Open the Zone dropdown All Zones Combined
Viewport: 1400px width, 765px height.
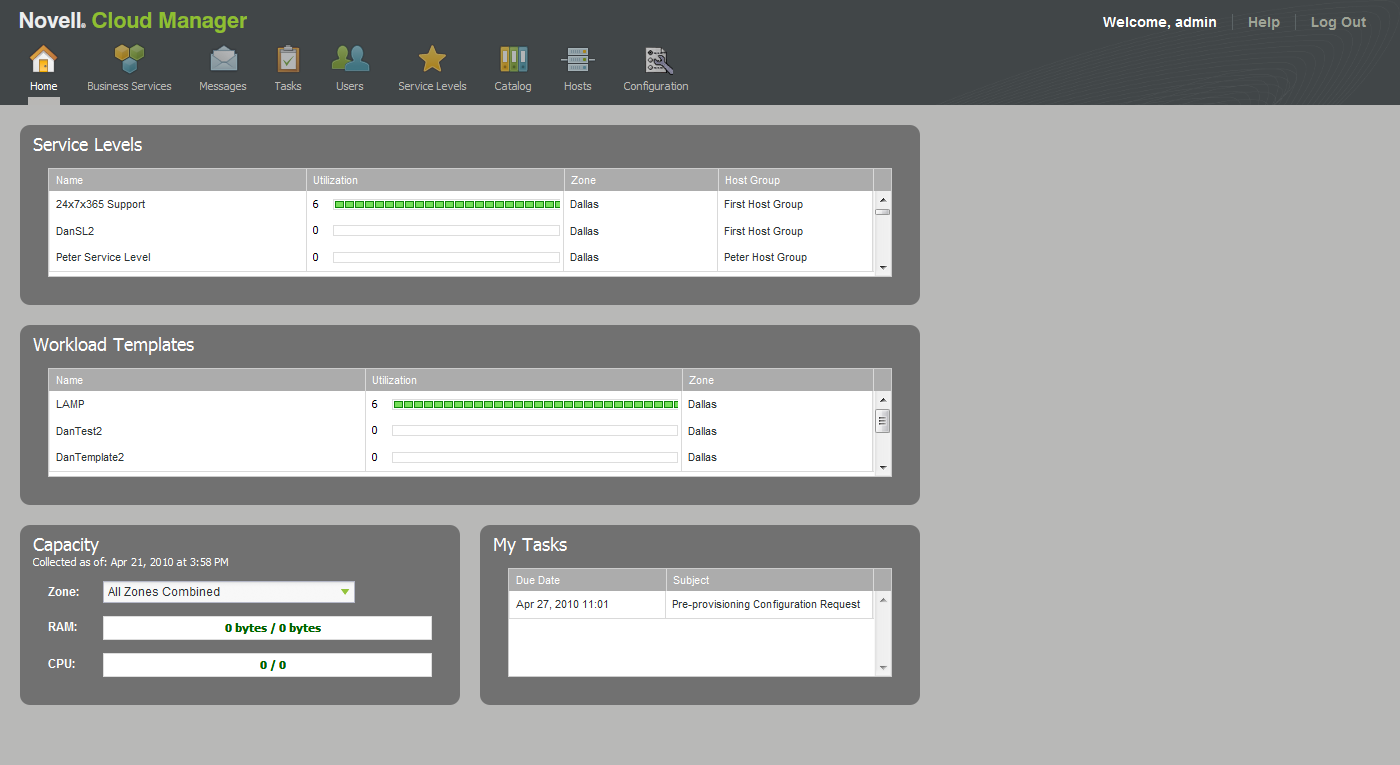[x=229, y=592]
